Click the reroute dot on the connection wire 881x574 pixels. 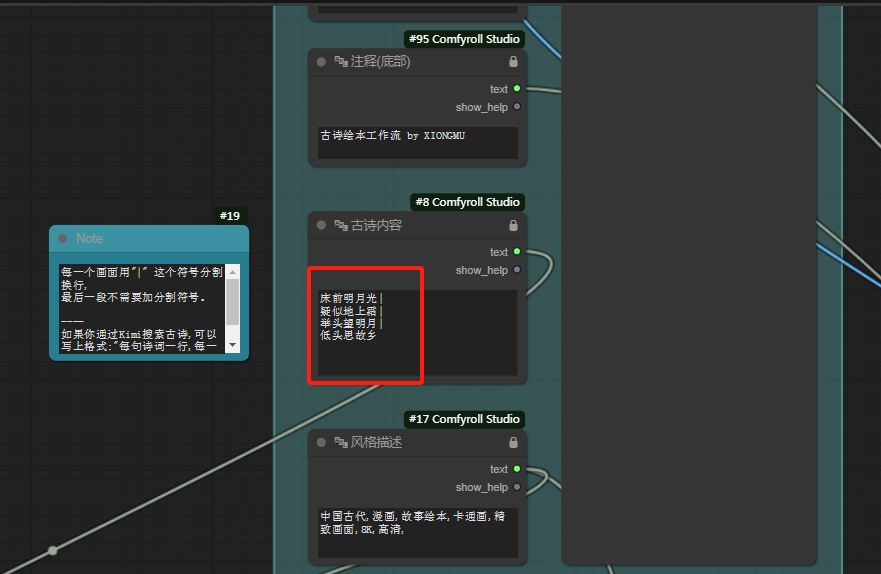point(52,550)
